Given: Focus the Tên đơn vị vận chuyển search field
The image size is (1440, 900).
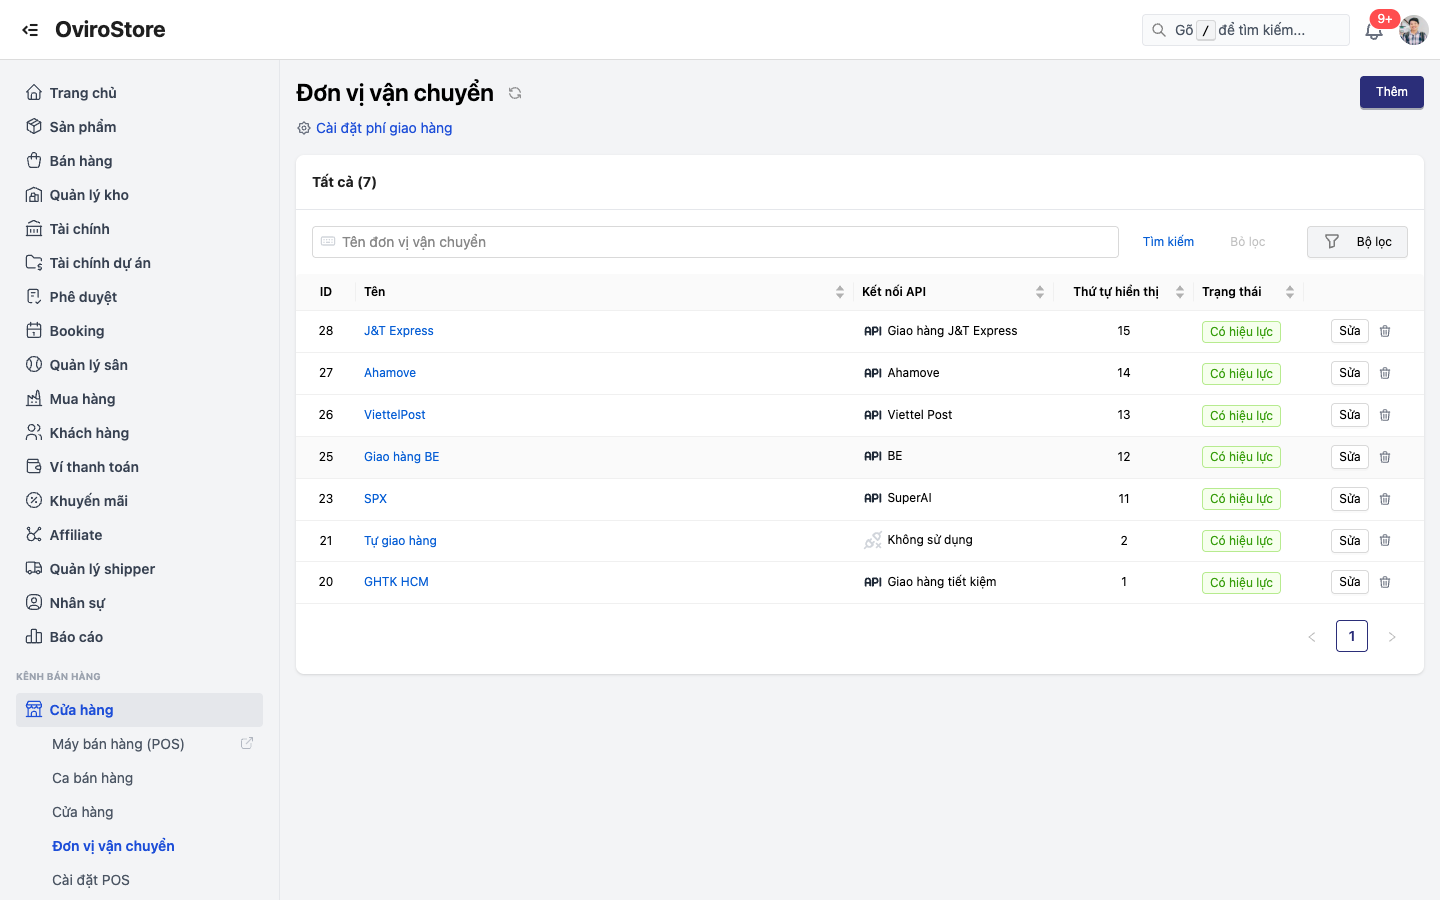Looking at the screenshot, I should [x=715, y=242].
